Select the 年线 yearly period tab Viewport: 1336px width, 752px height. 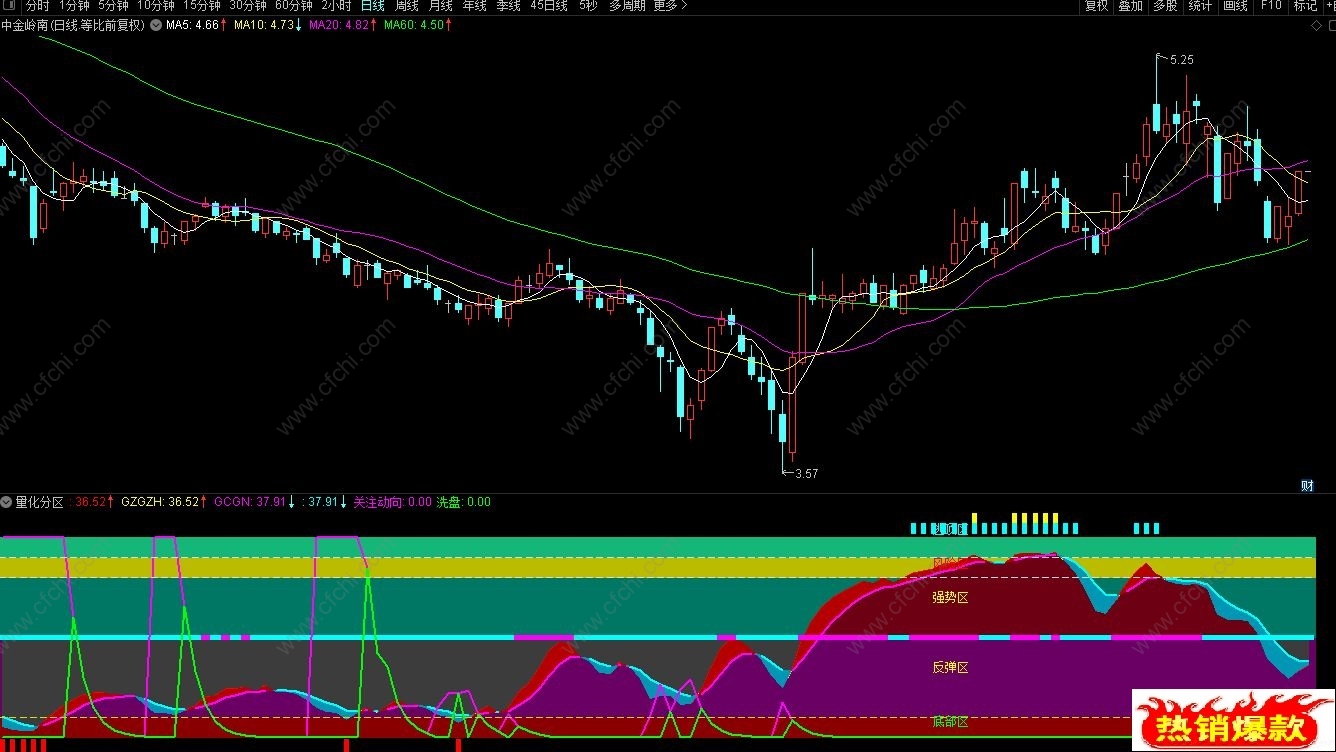click(x=474, y=6)
